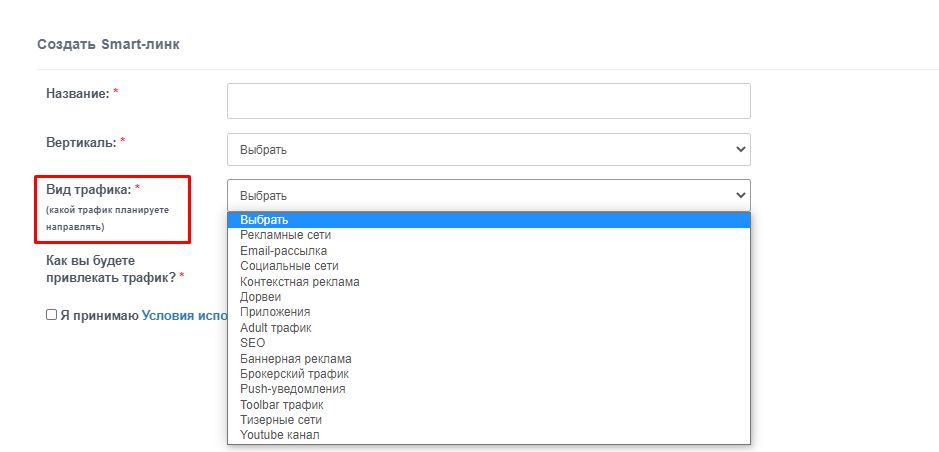Choose Рекламные сети from the list
Viewport: 939px width, 452px height.
click(x=285, y=235)
